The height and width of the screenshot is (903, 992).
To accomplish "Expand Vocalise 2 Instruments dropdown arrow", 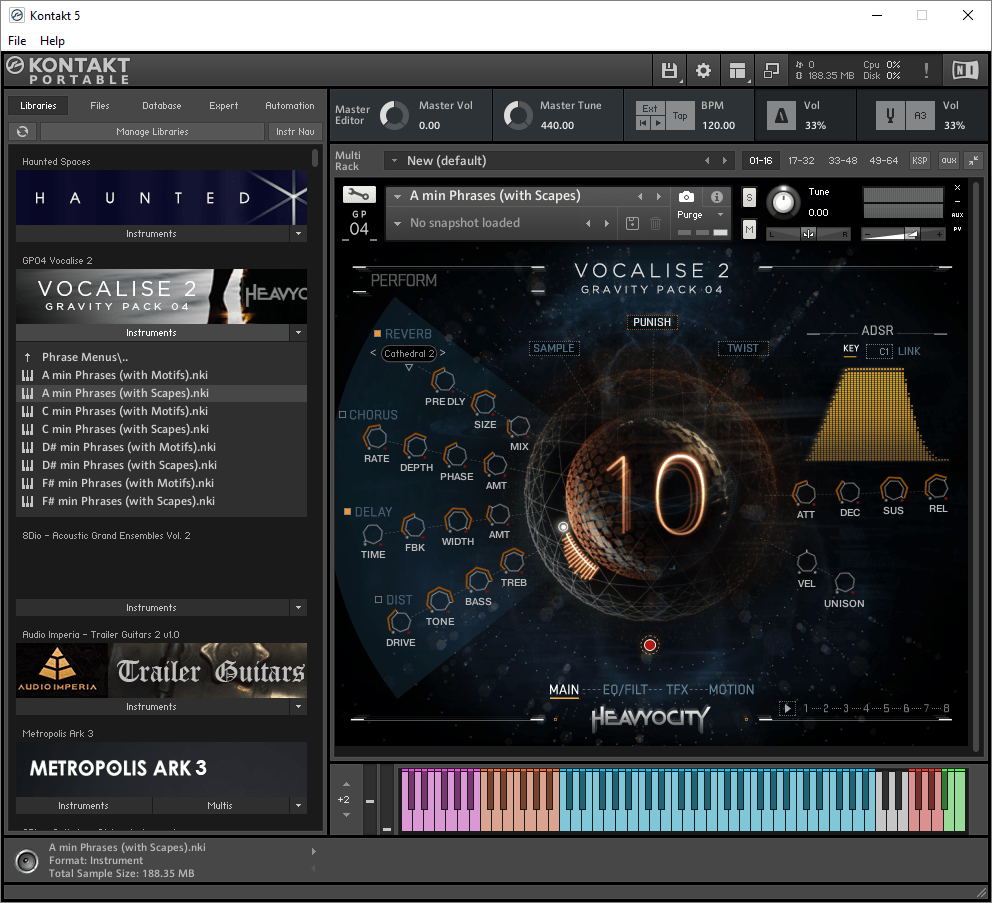I will click(299, 332).
